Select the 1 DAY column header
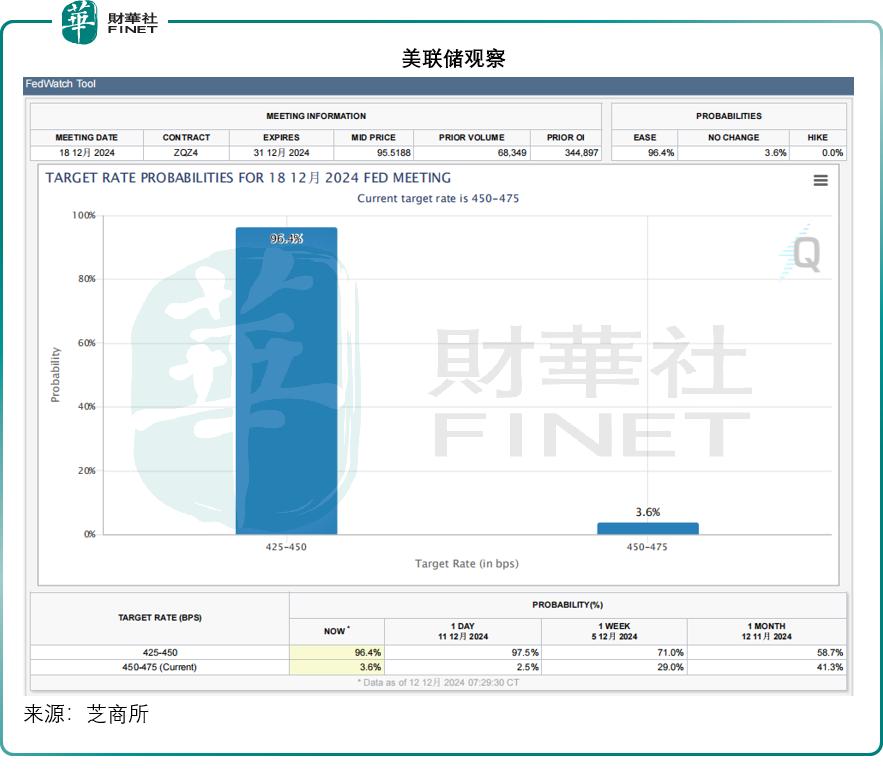Image resolution: width=883 pixels, height=776 pixels. pos(462,631)
